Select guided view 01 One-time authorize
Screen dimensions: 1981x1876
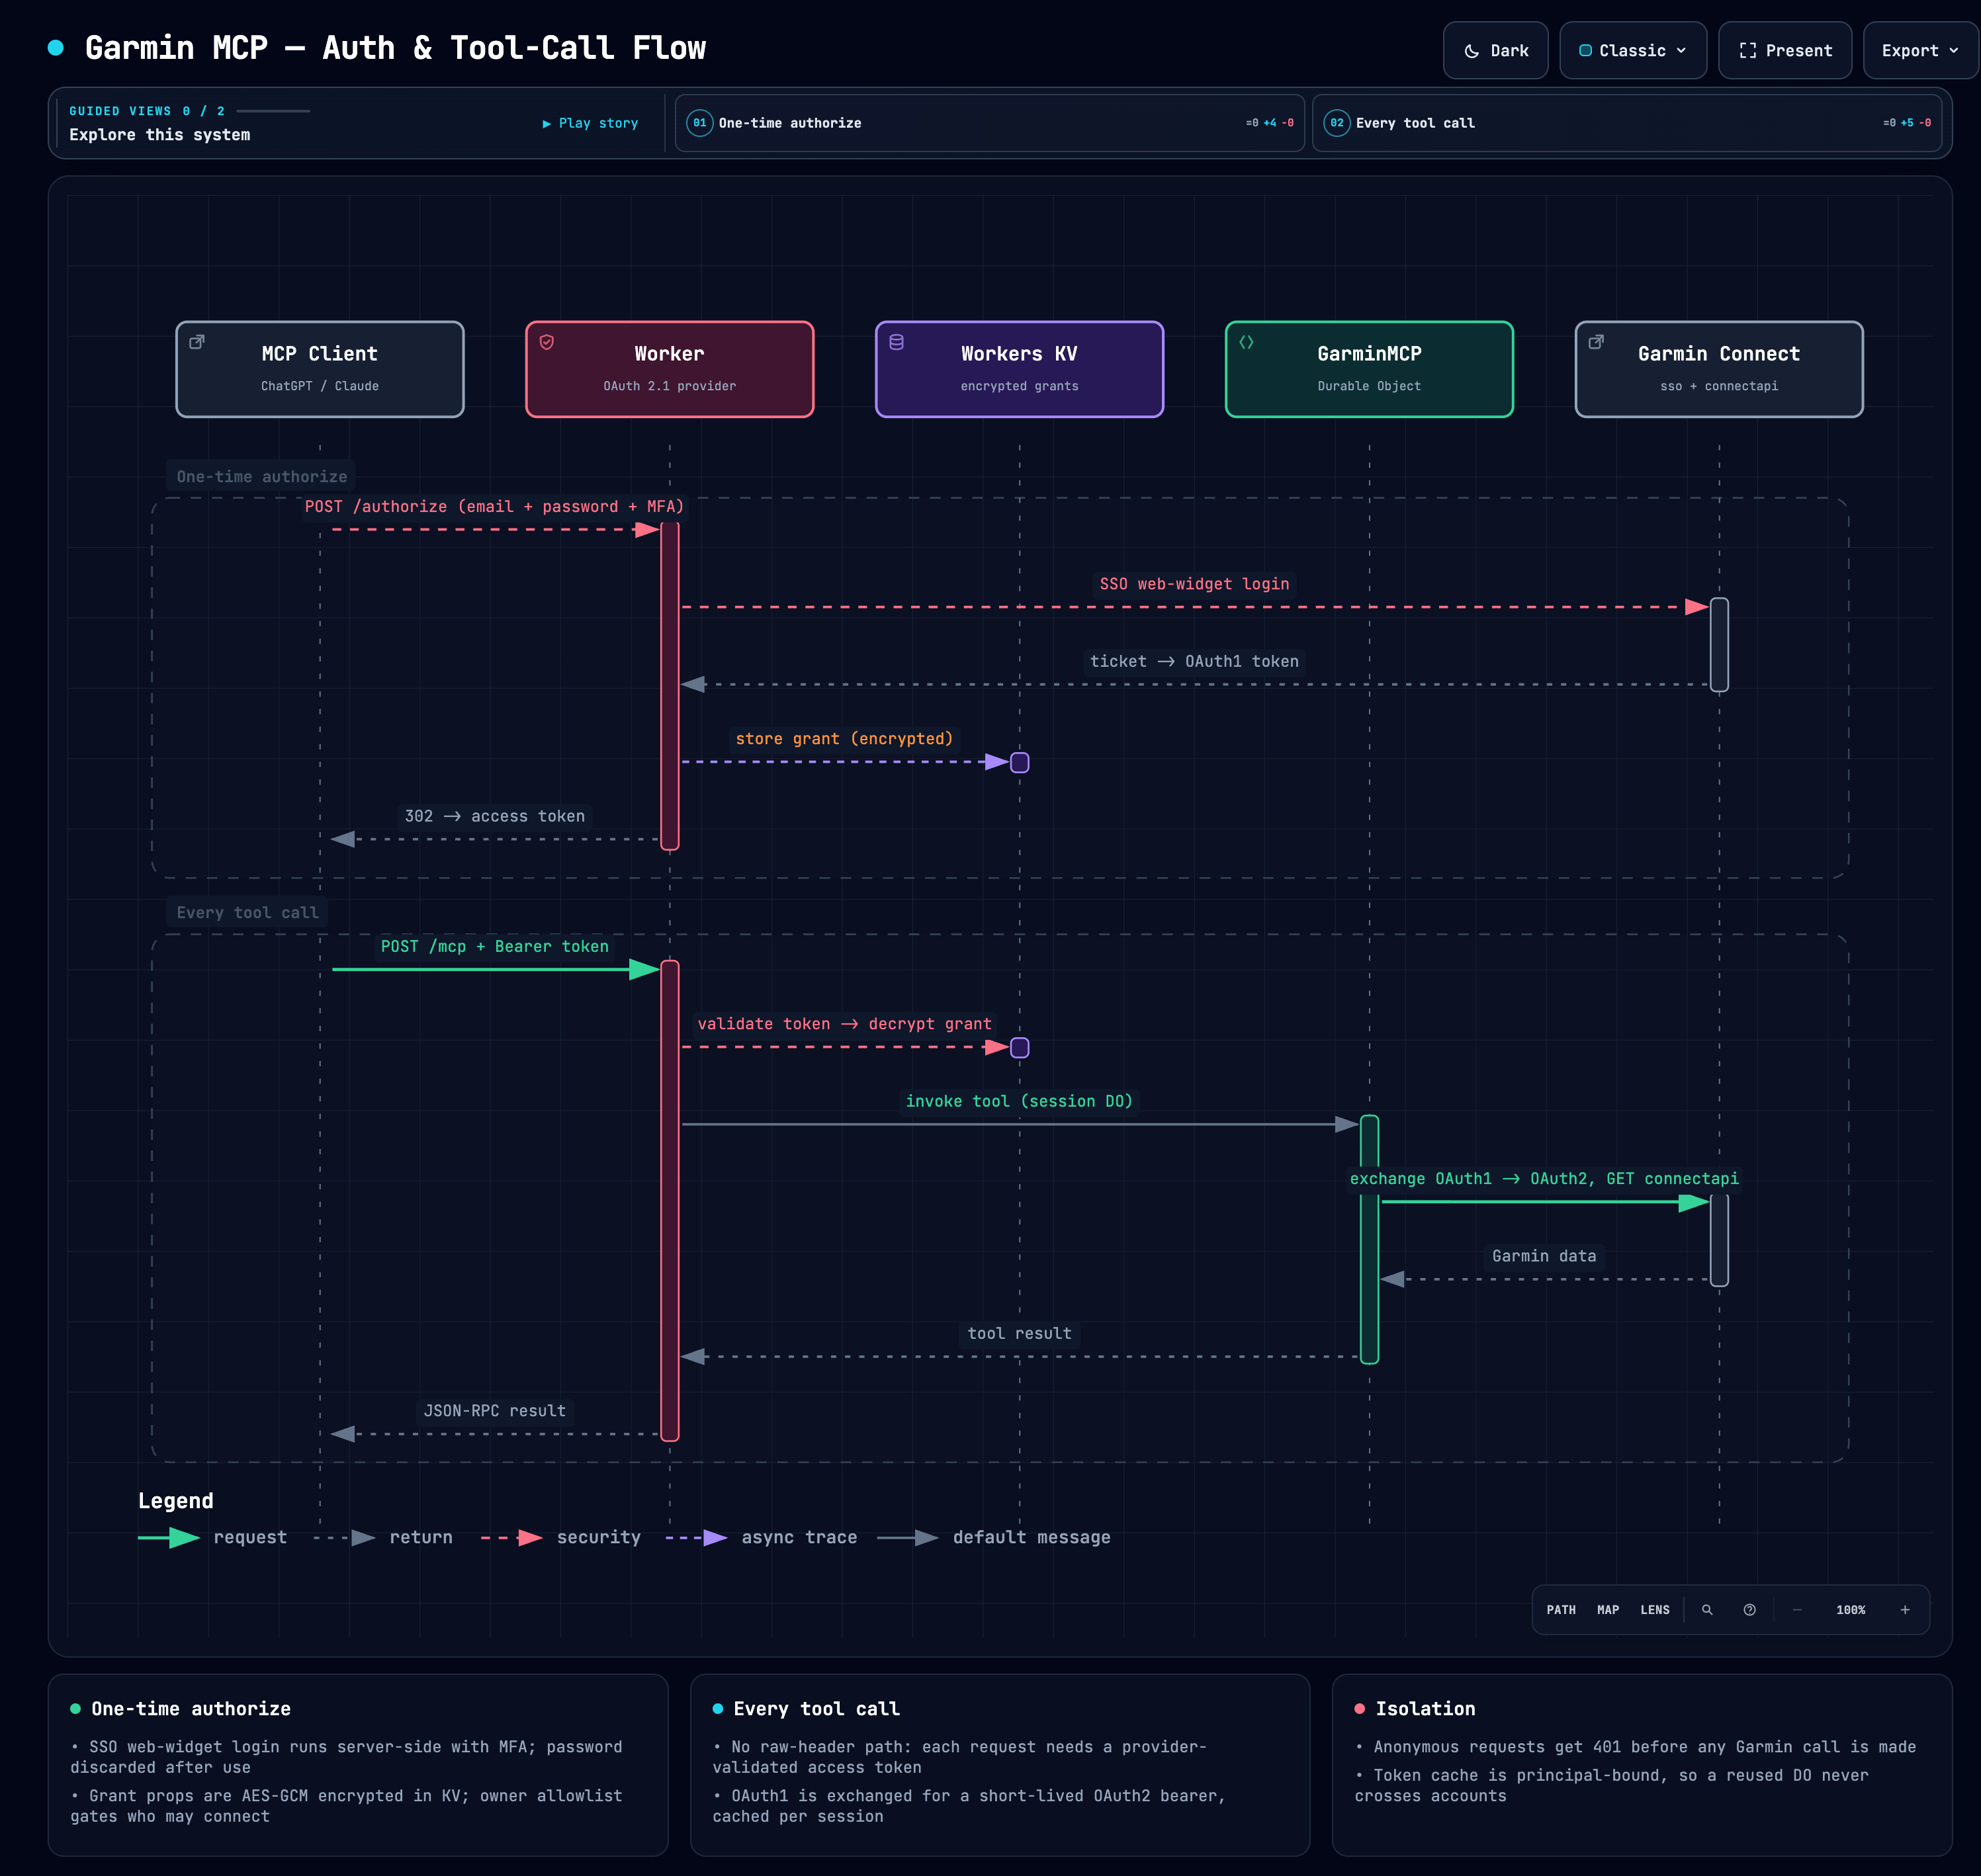(989, 123)
